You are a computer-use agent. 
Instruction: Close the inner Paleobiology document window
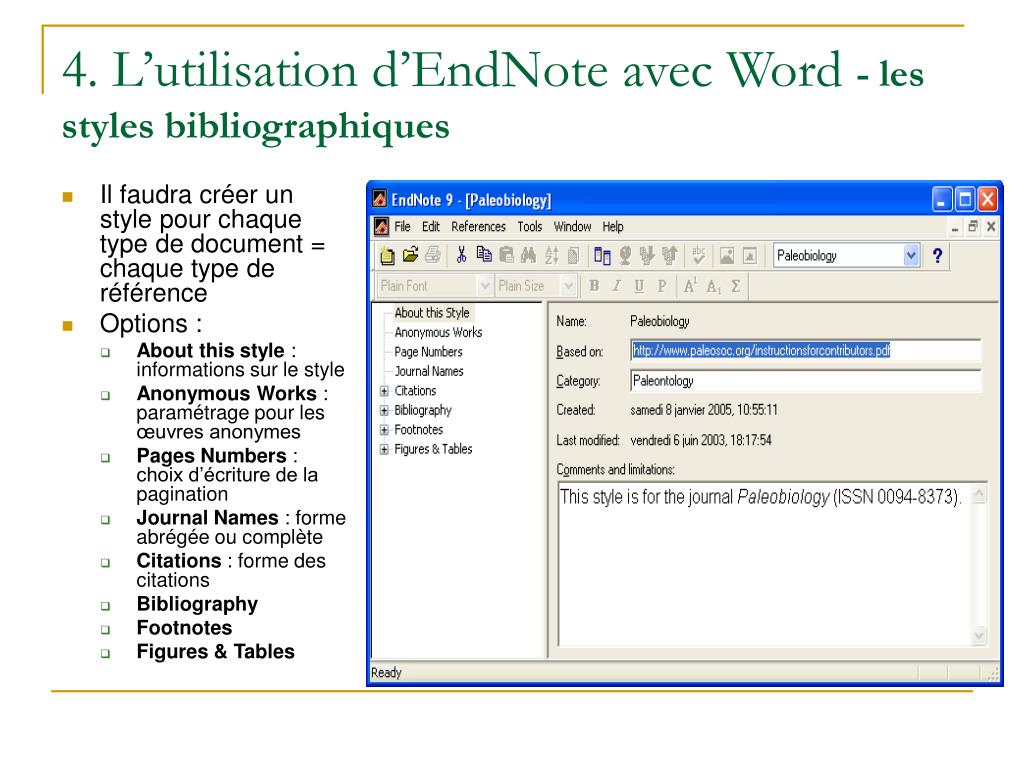pos(991,227)
